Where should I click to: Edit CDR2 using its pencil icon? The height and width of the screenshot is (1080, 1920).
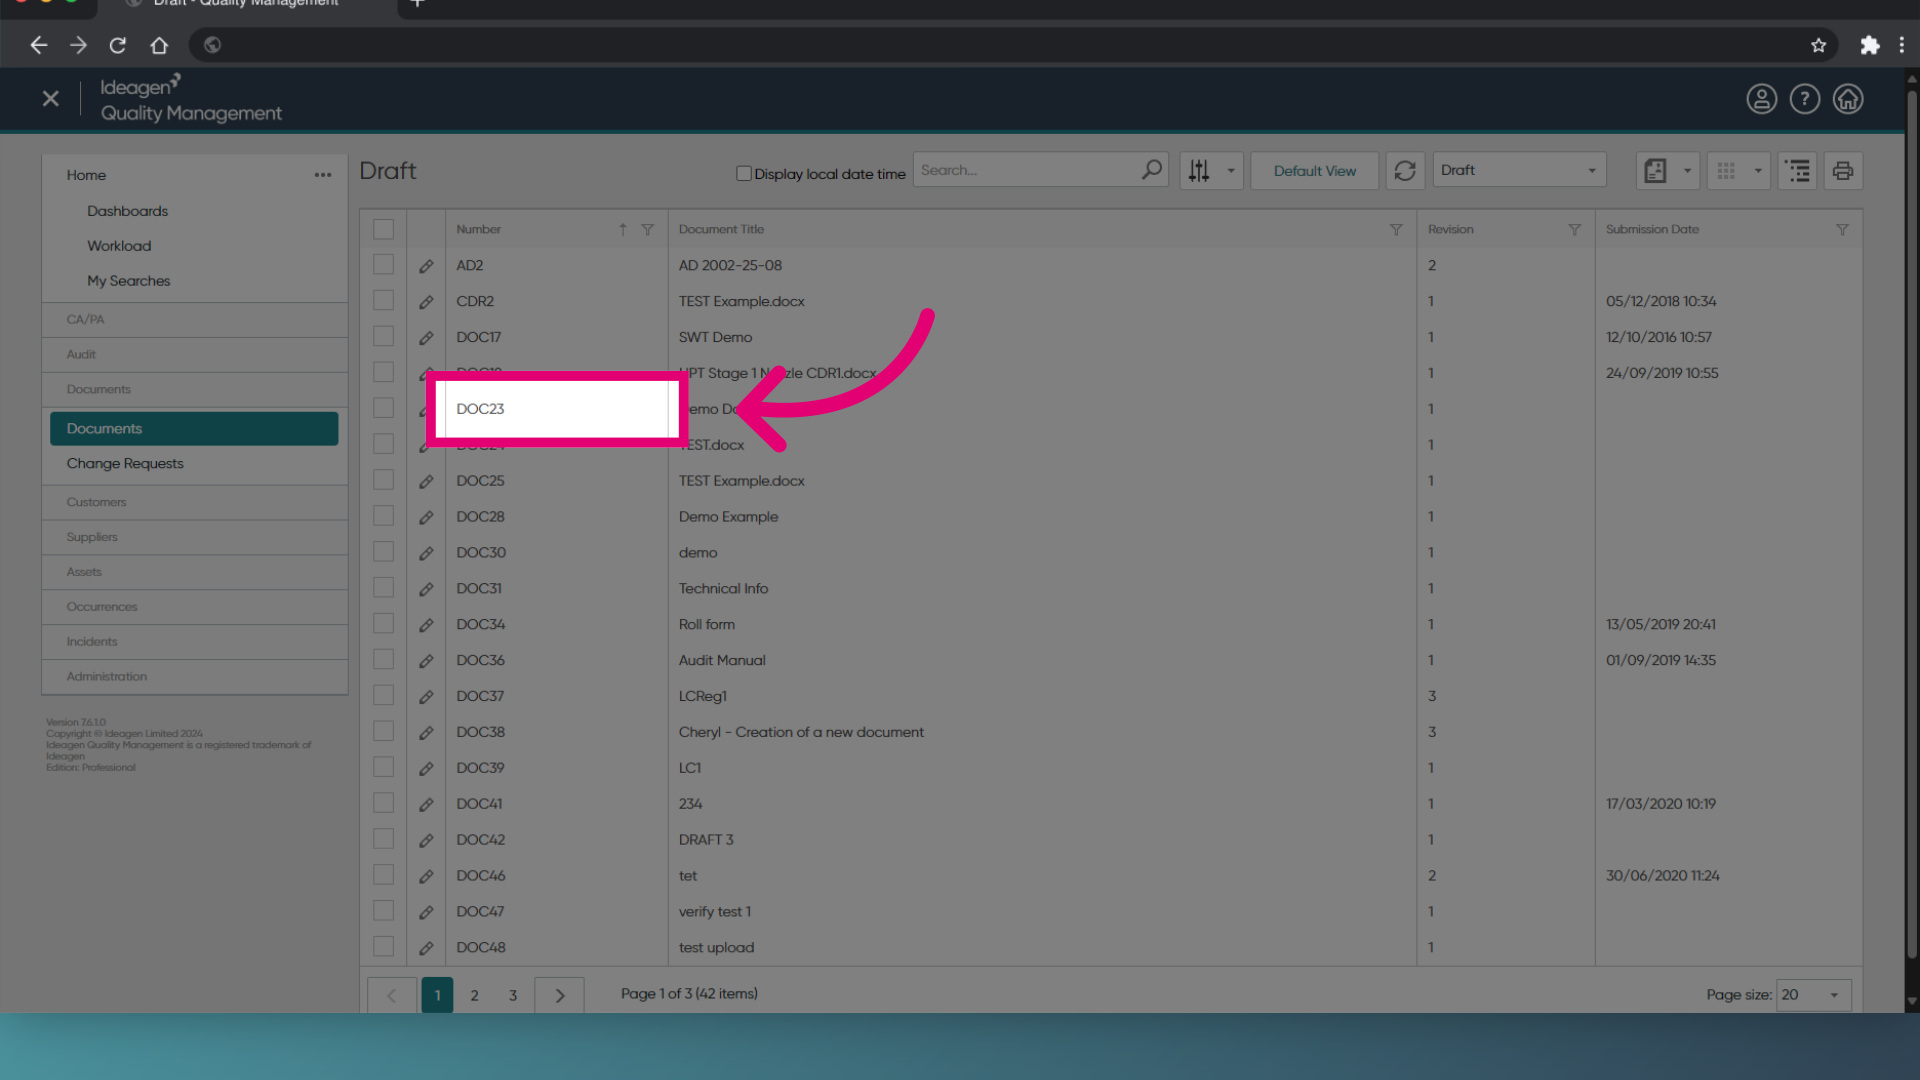coord(426,302)
